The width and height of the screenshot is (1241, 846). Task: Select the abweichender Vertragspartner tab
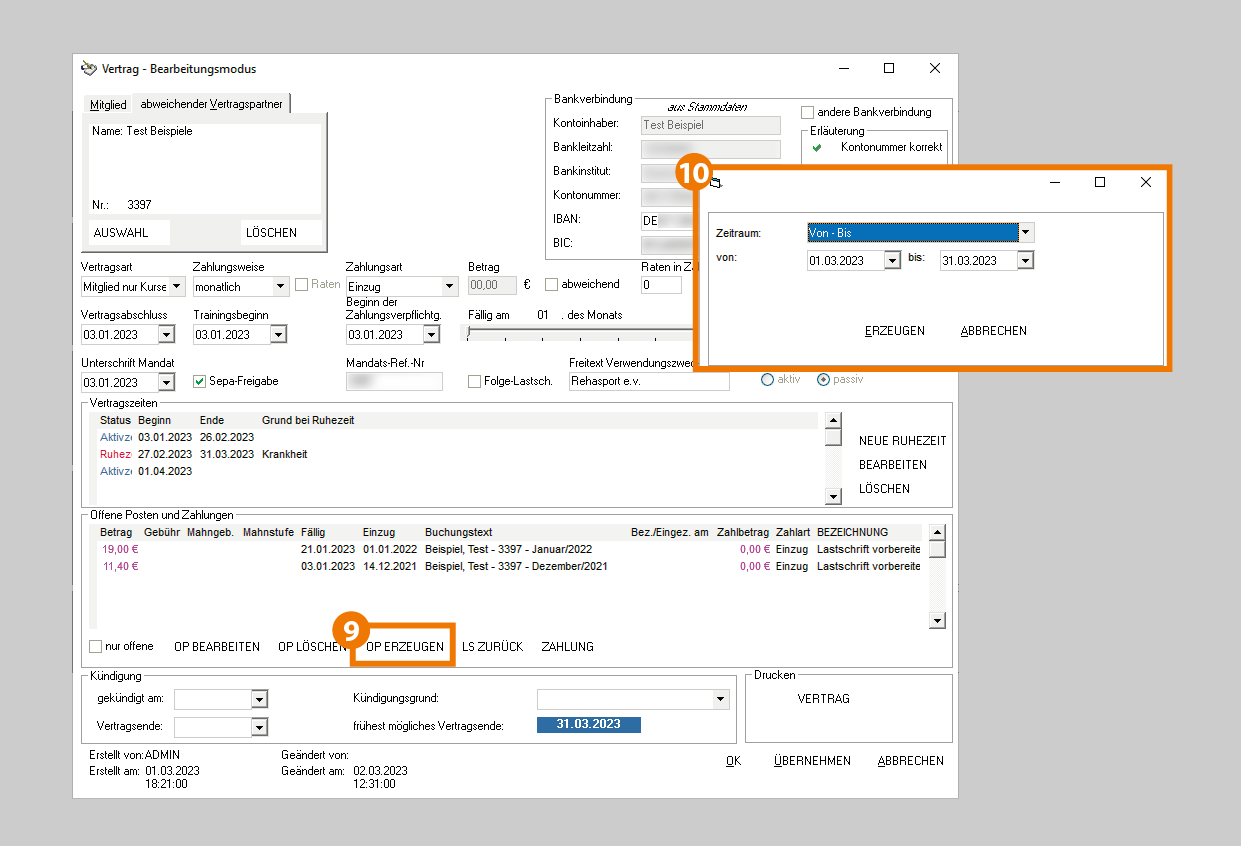tap(211, 104)
